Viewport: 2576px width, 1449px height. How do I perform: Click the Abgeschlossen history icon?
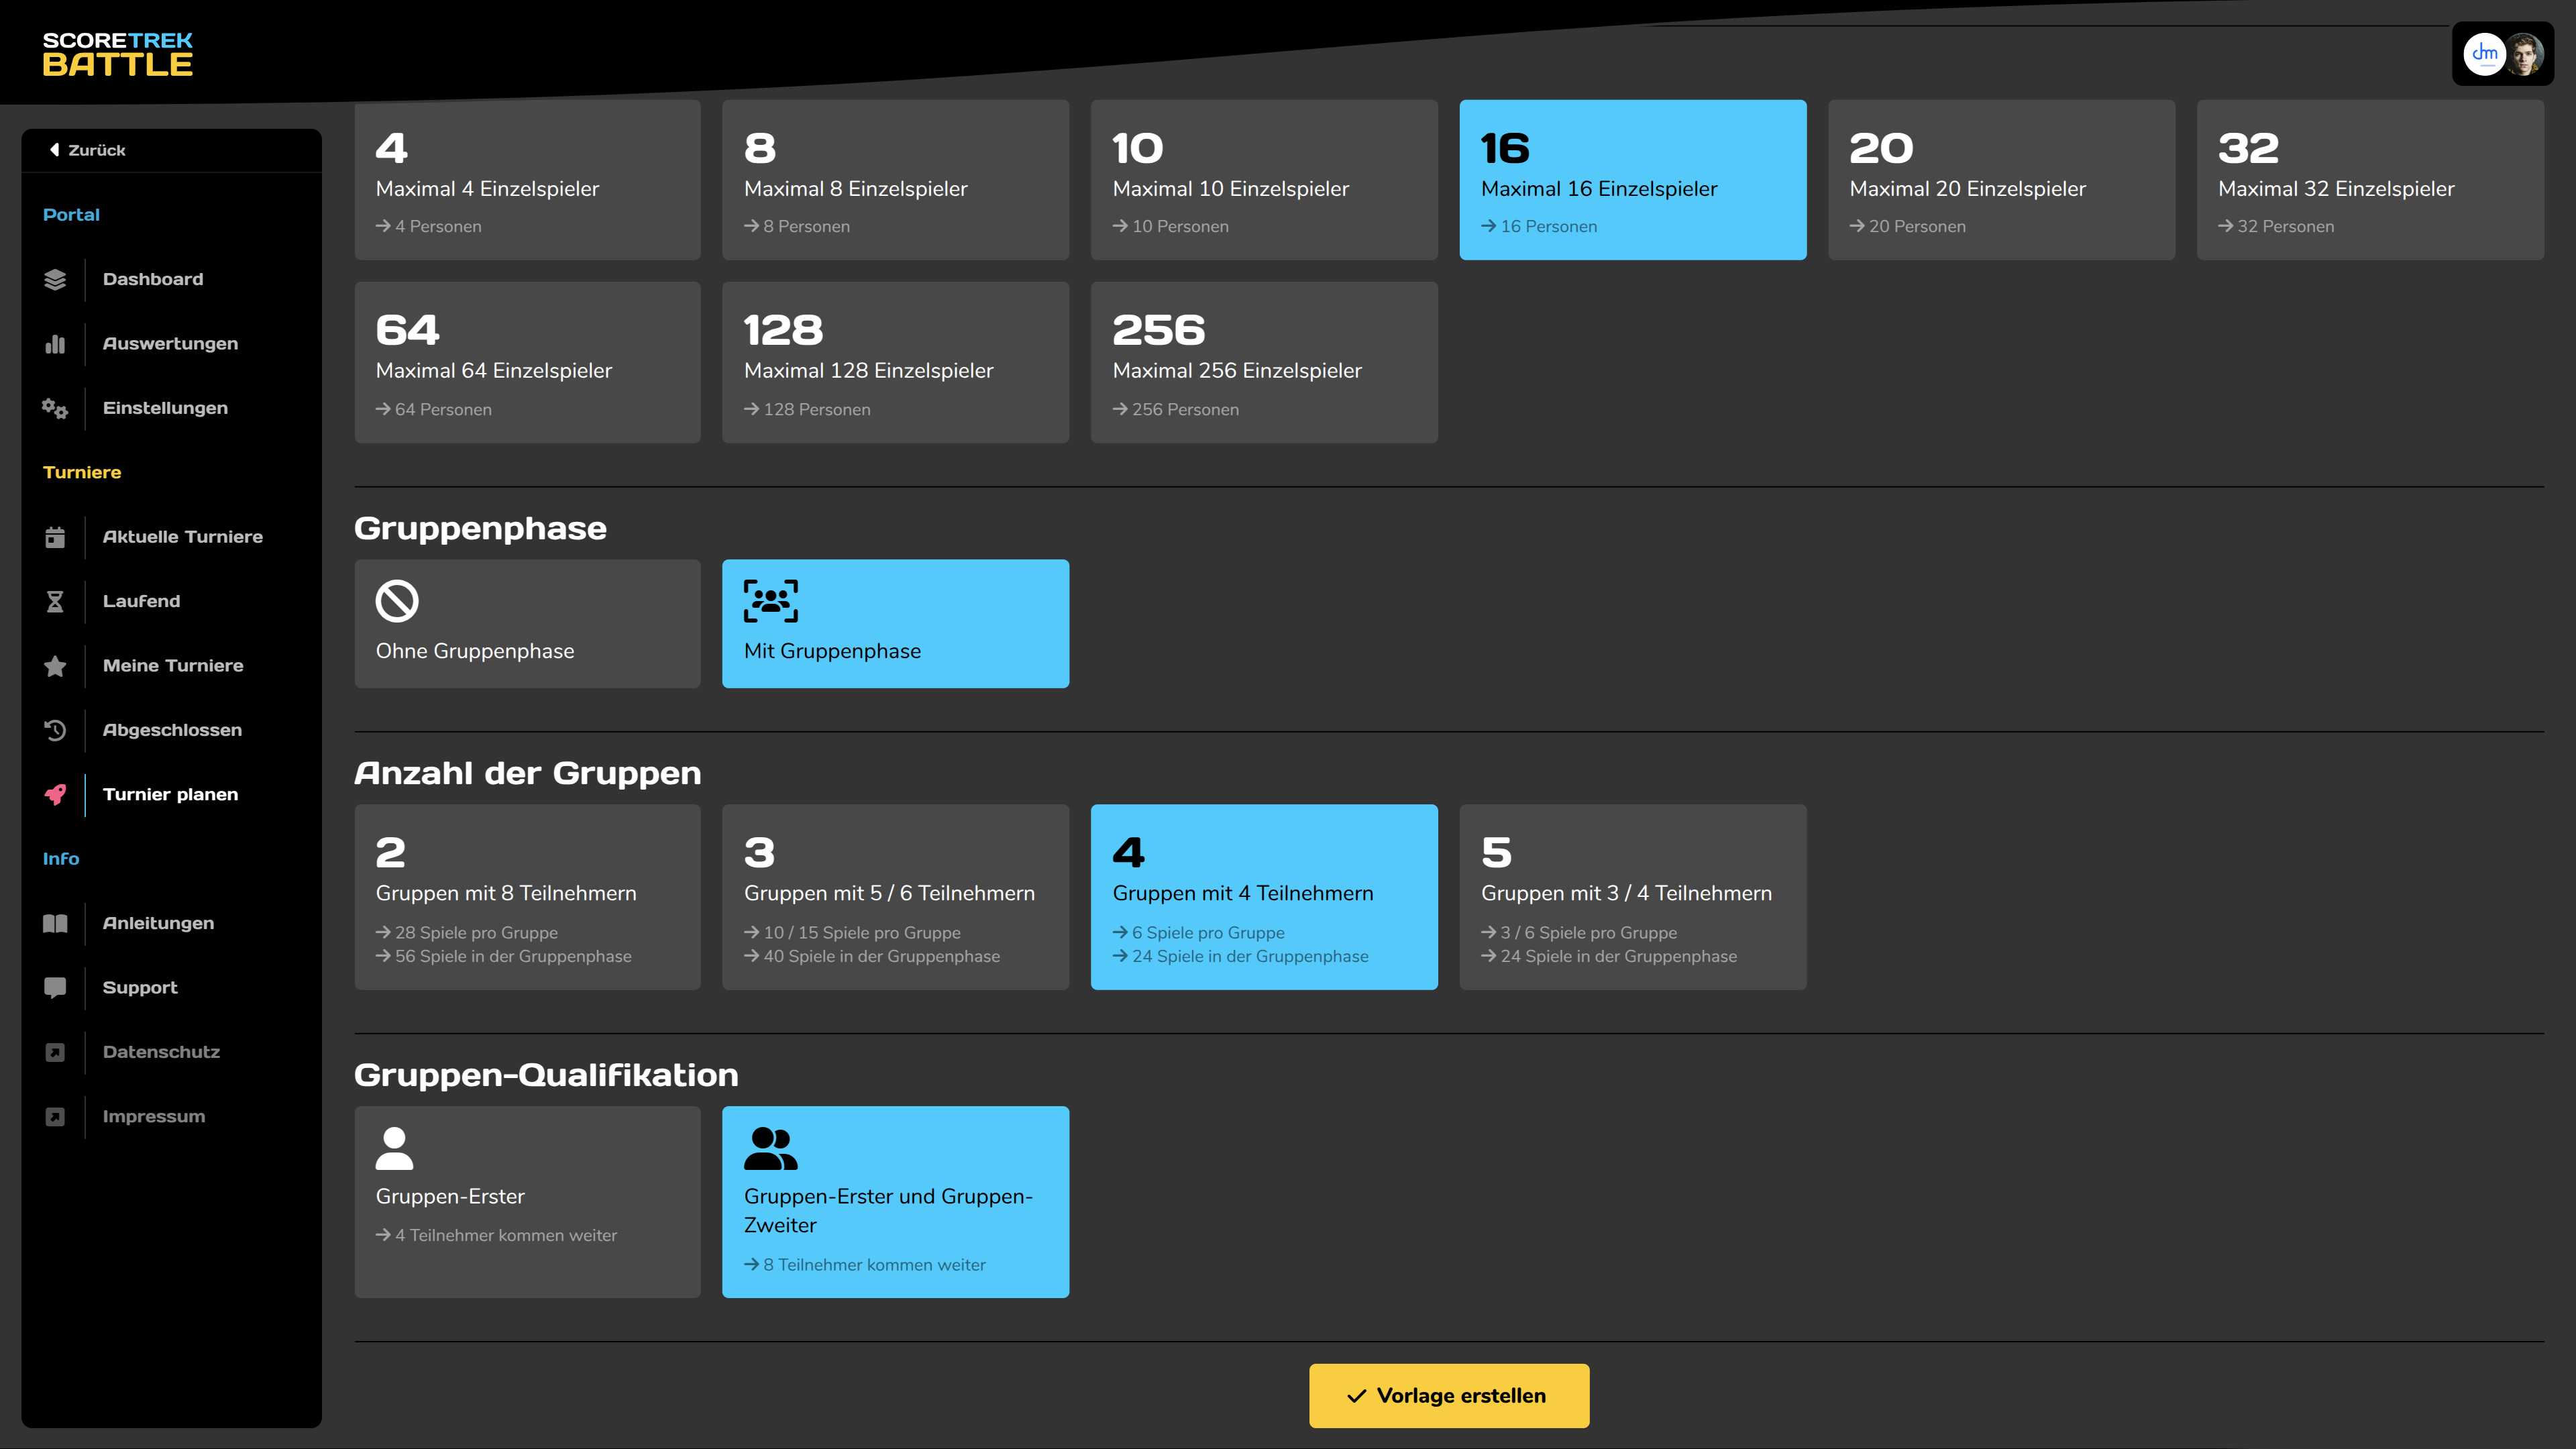[55, 730]
